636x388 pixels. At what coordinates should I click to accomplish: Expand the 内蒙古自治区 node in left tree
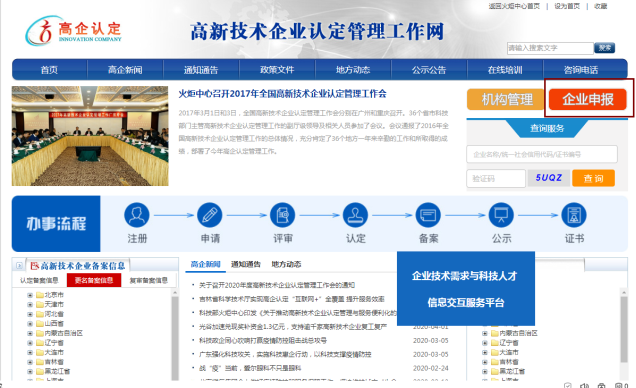click(x=30, y=334)
